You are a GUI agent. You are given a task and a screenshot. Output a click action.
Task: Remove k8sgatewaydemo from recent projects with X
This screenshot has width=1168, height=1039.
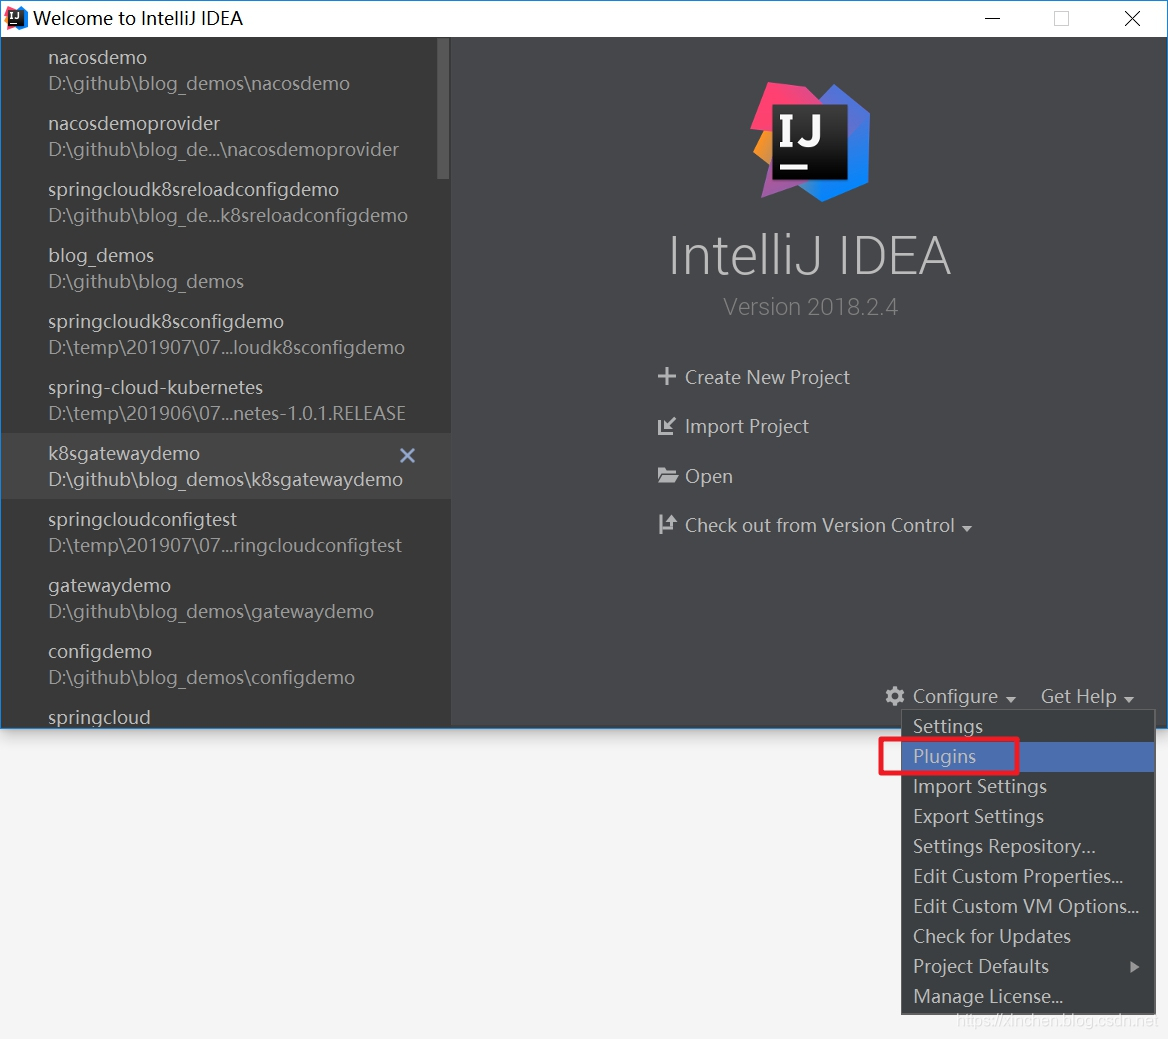(x=407, y=455)
